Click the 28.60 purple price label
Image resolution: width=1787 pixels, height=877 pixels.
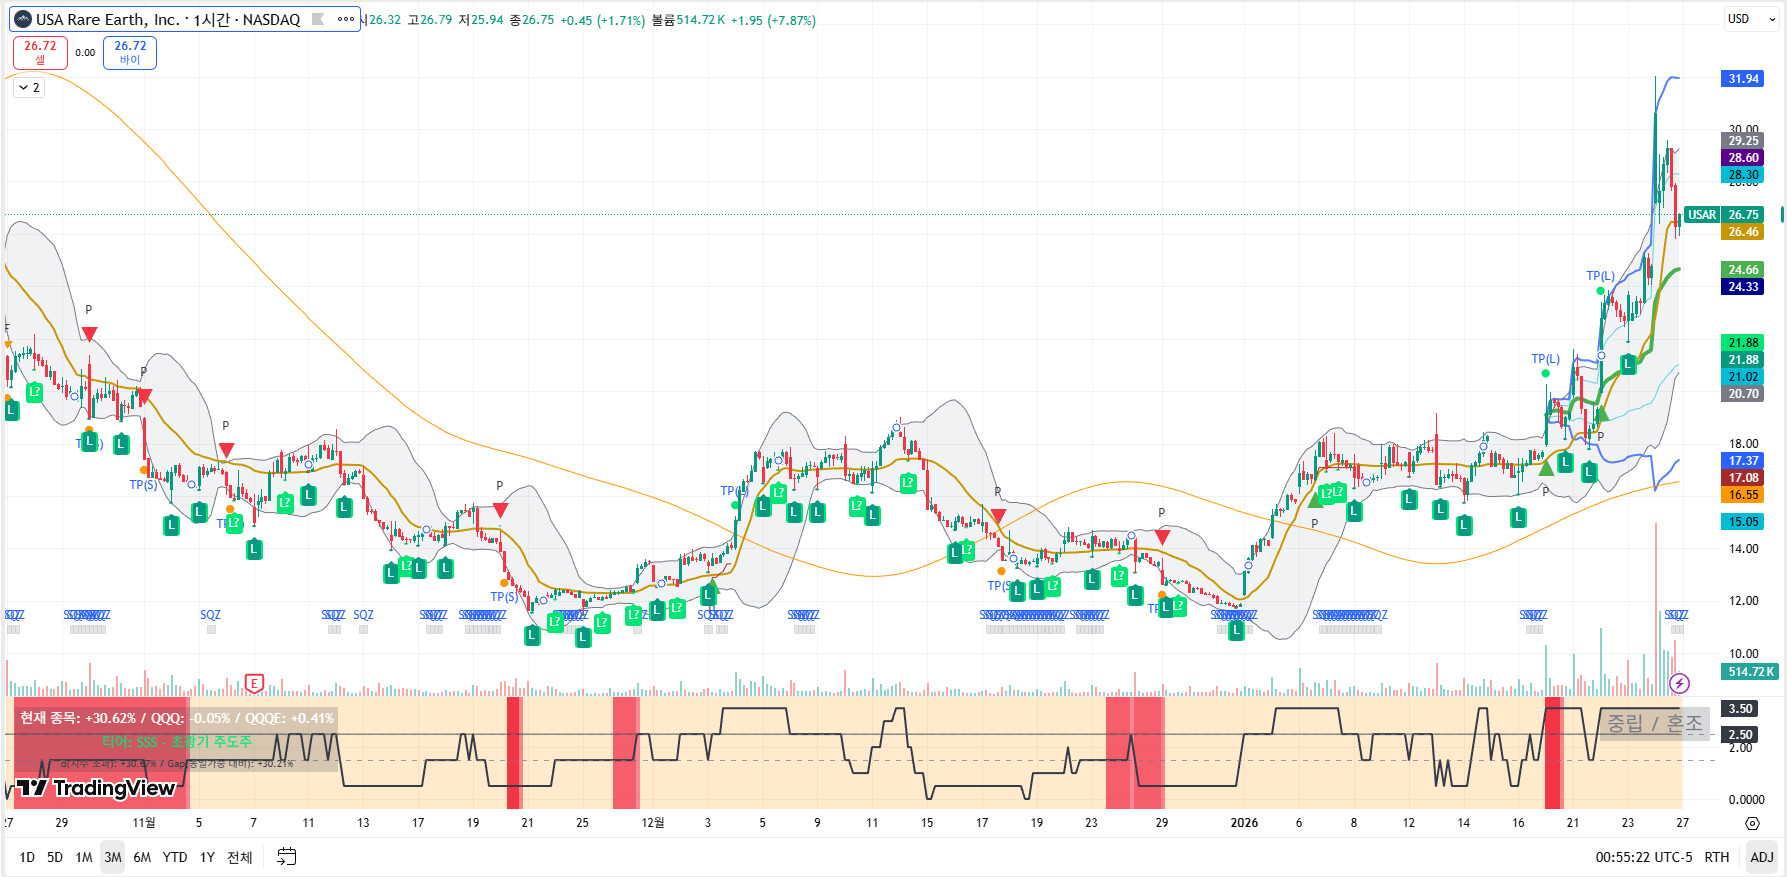click(x=1743, y=158)
